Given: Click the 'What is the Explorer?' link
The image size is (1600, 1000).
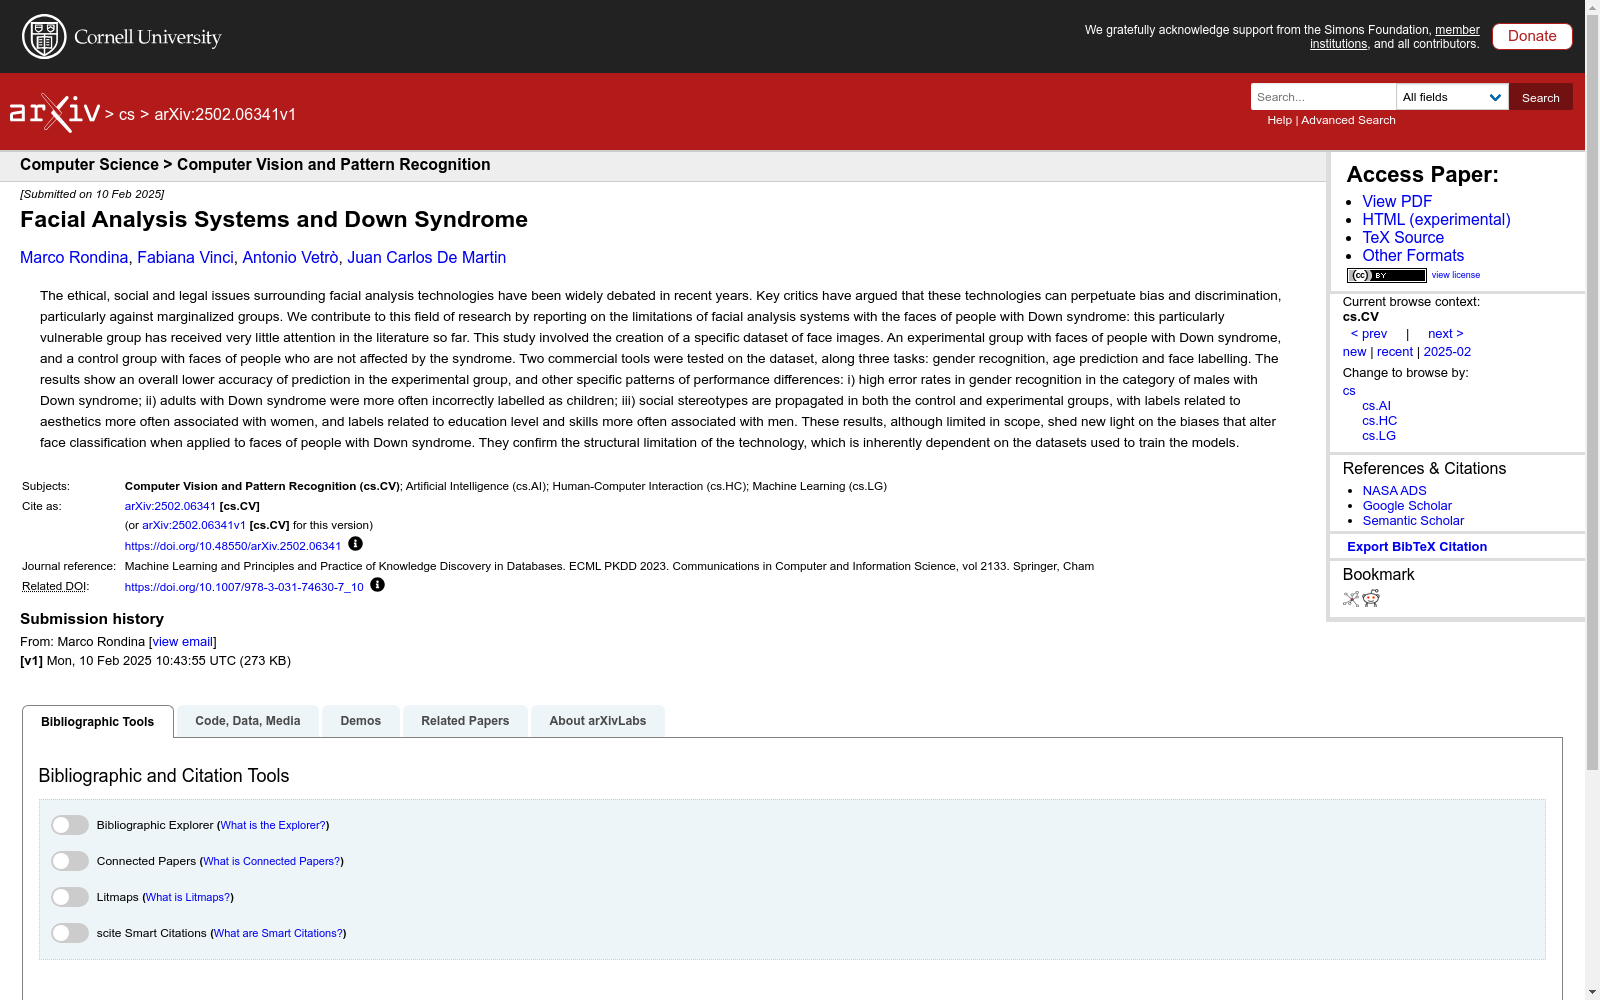Looking at the screenshot, I should [x=273, y=825].
